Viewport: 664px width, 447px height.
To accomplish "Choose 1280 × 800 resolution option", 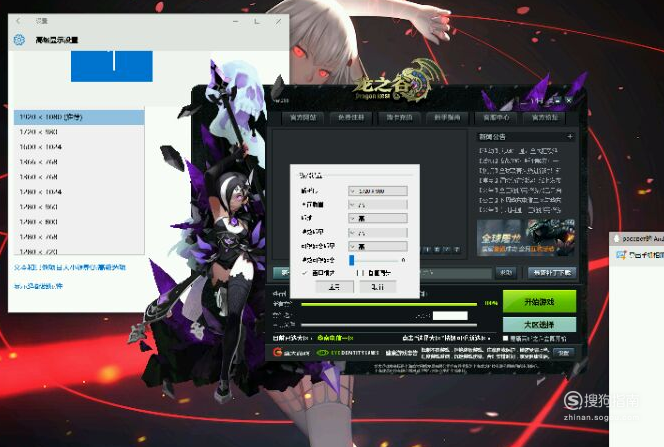I will tap(79, 222).
